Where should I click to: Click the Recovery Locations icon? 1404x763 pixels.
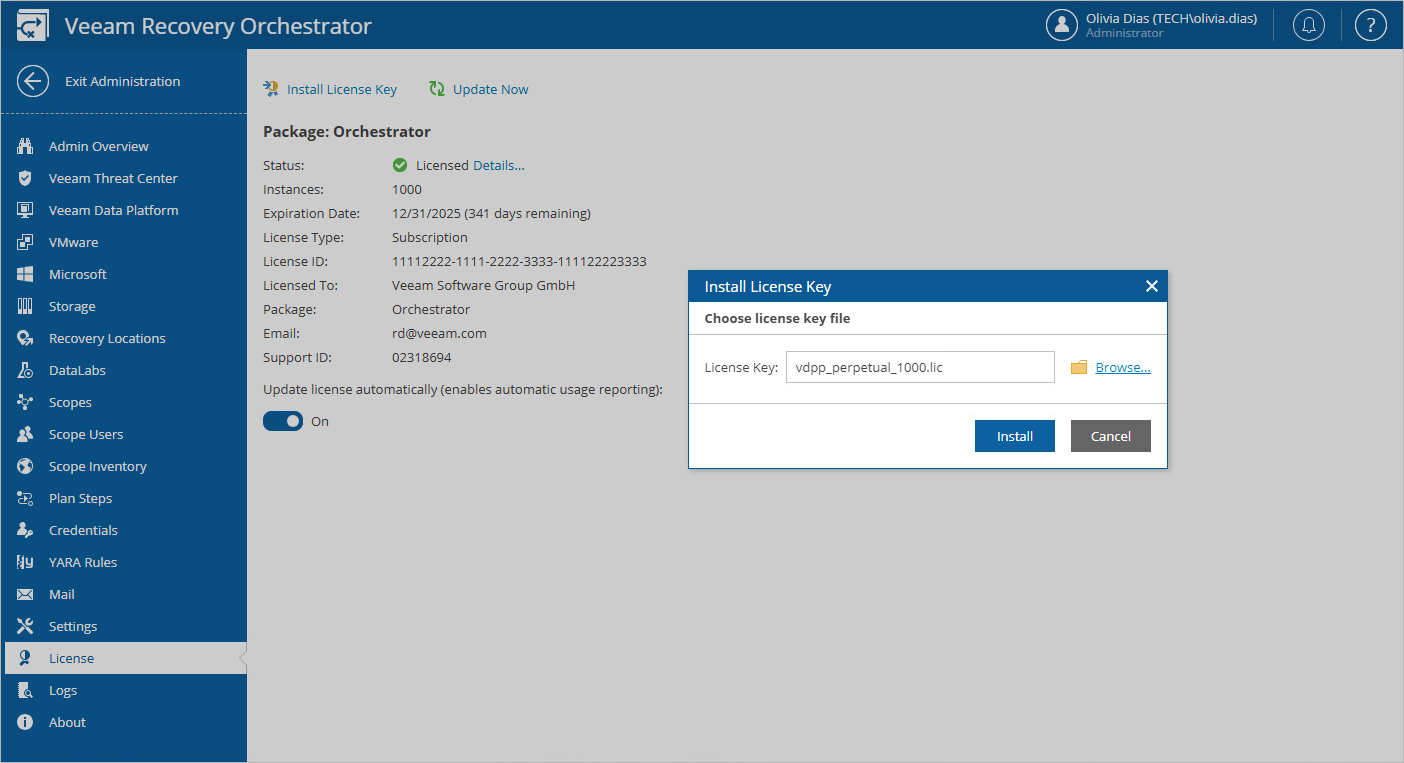pos(26,338)
